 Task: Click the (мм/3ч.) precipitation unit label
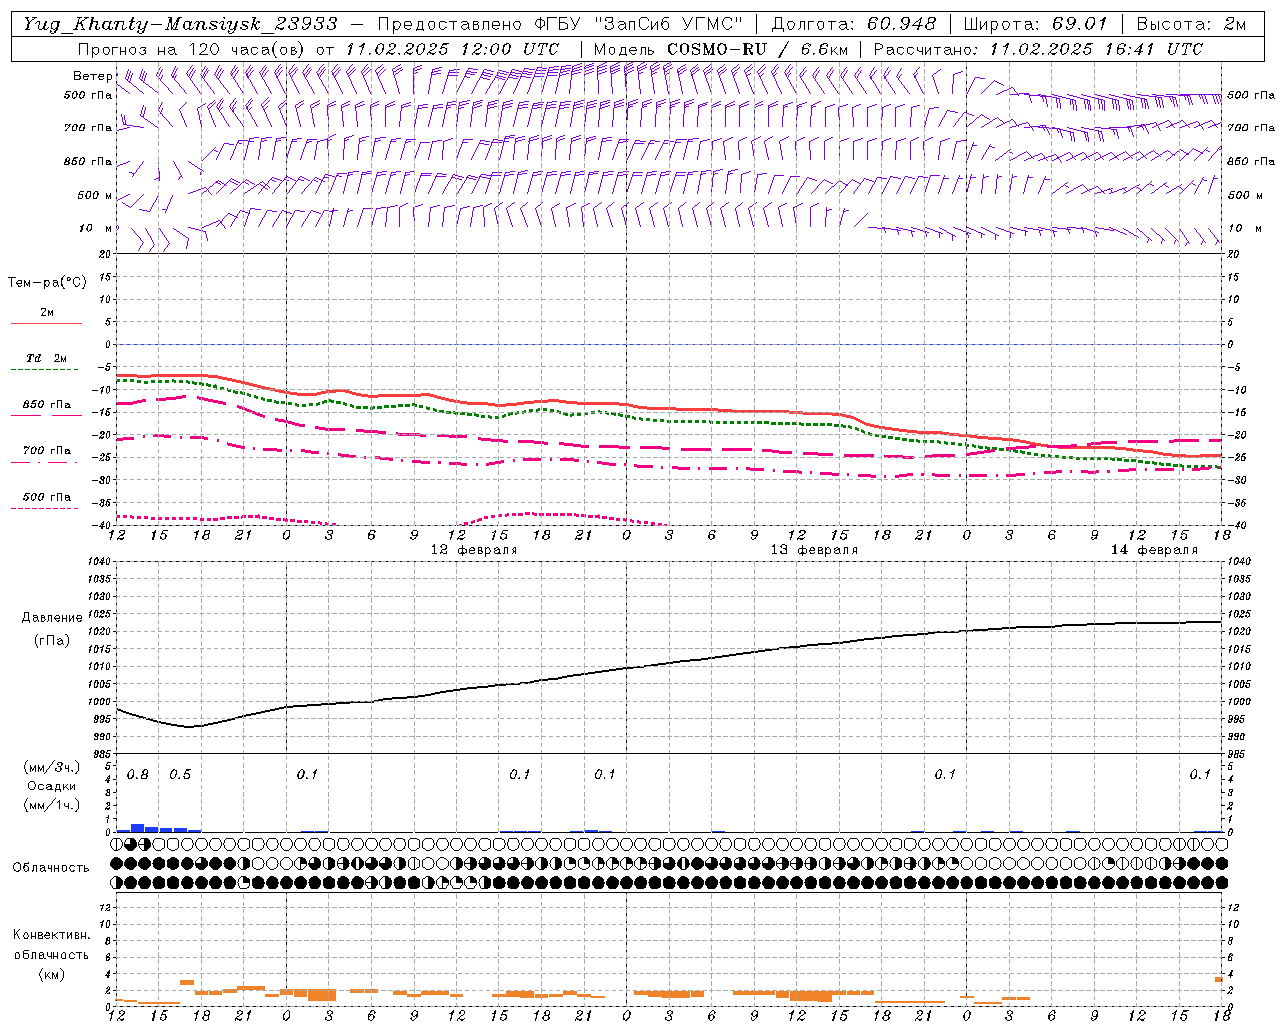[x=51, y=768]
